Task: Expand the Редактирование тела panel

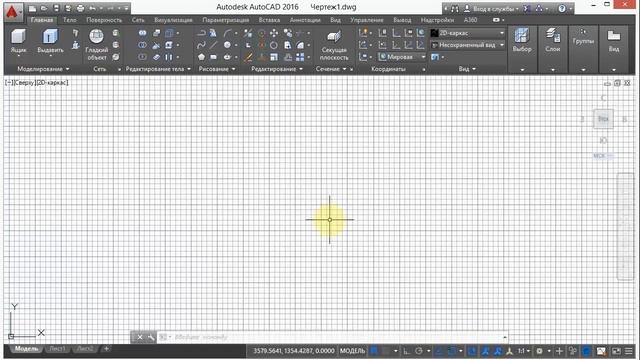Action: (x=158, y=69)
